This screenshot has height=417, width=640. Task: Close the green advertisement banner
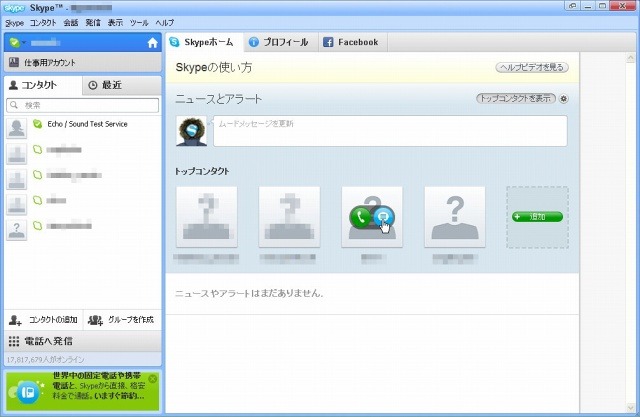coord(153,379)
